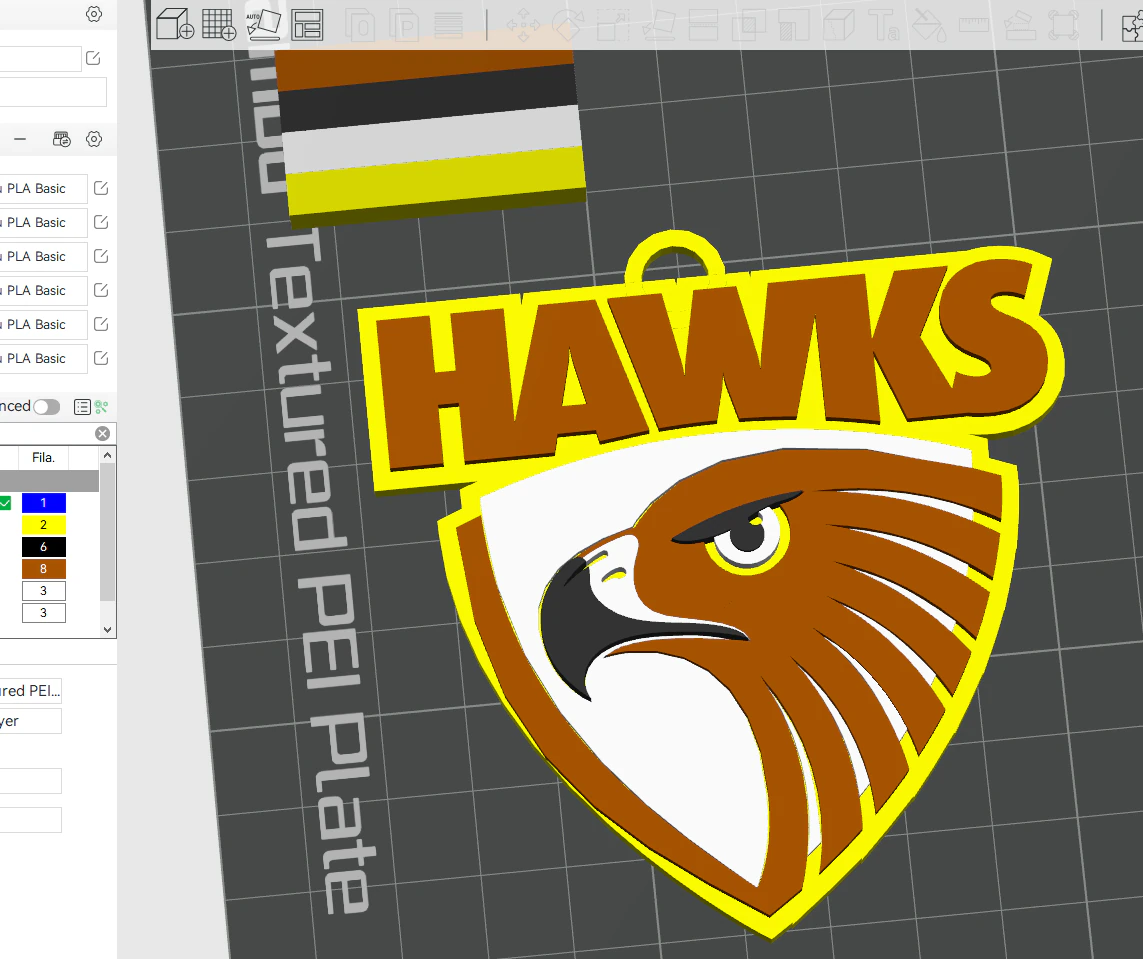The image size is (1143, 959).
Task: Select the Color painting bucket tool
Action: coord(929,26)
